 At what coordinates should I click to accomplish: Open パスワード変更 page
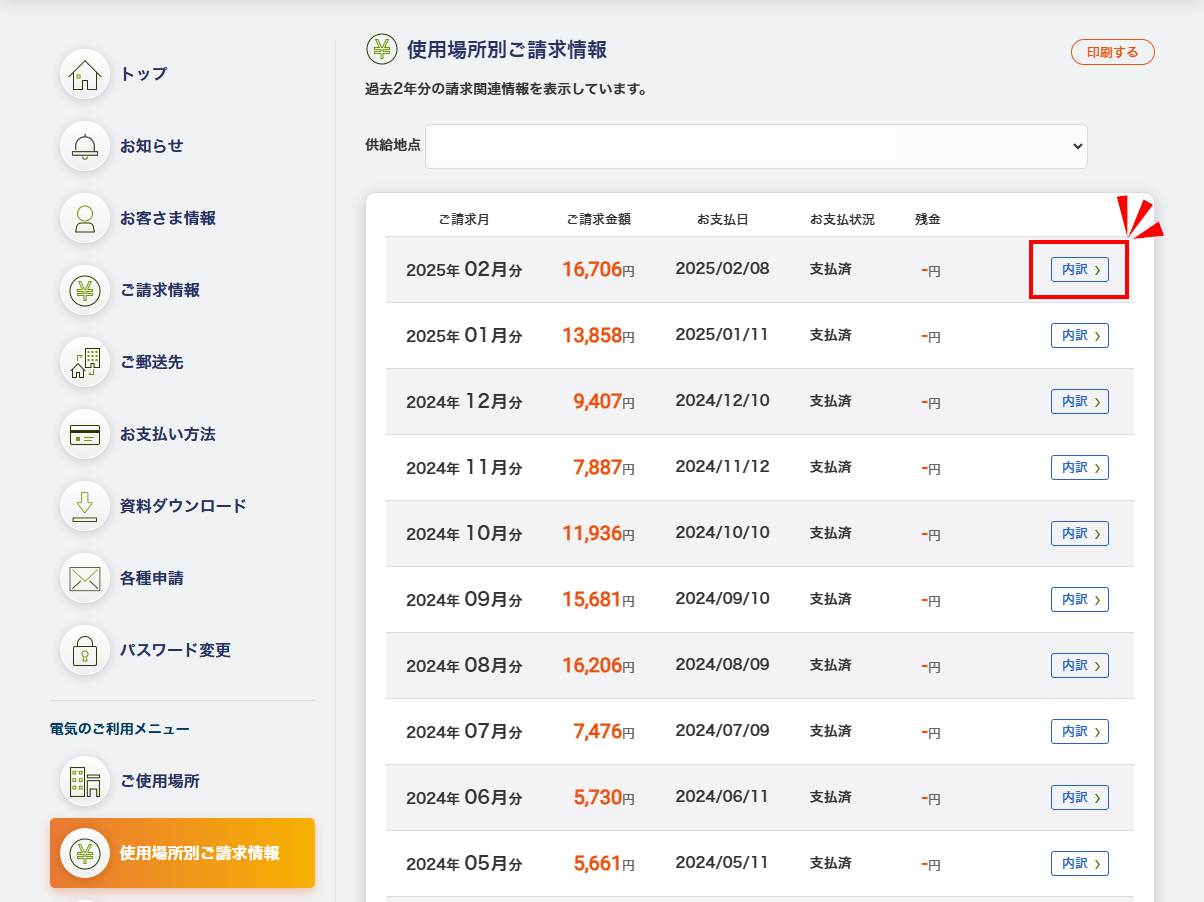tap(176, 650)
